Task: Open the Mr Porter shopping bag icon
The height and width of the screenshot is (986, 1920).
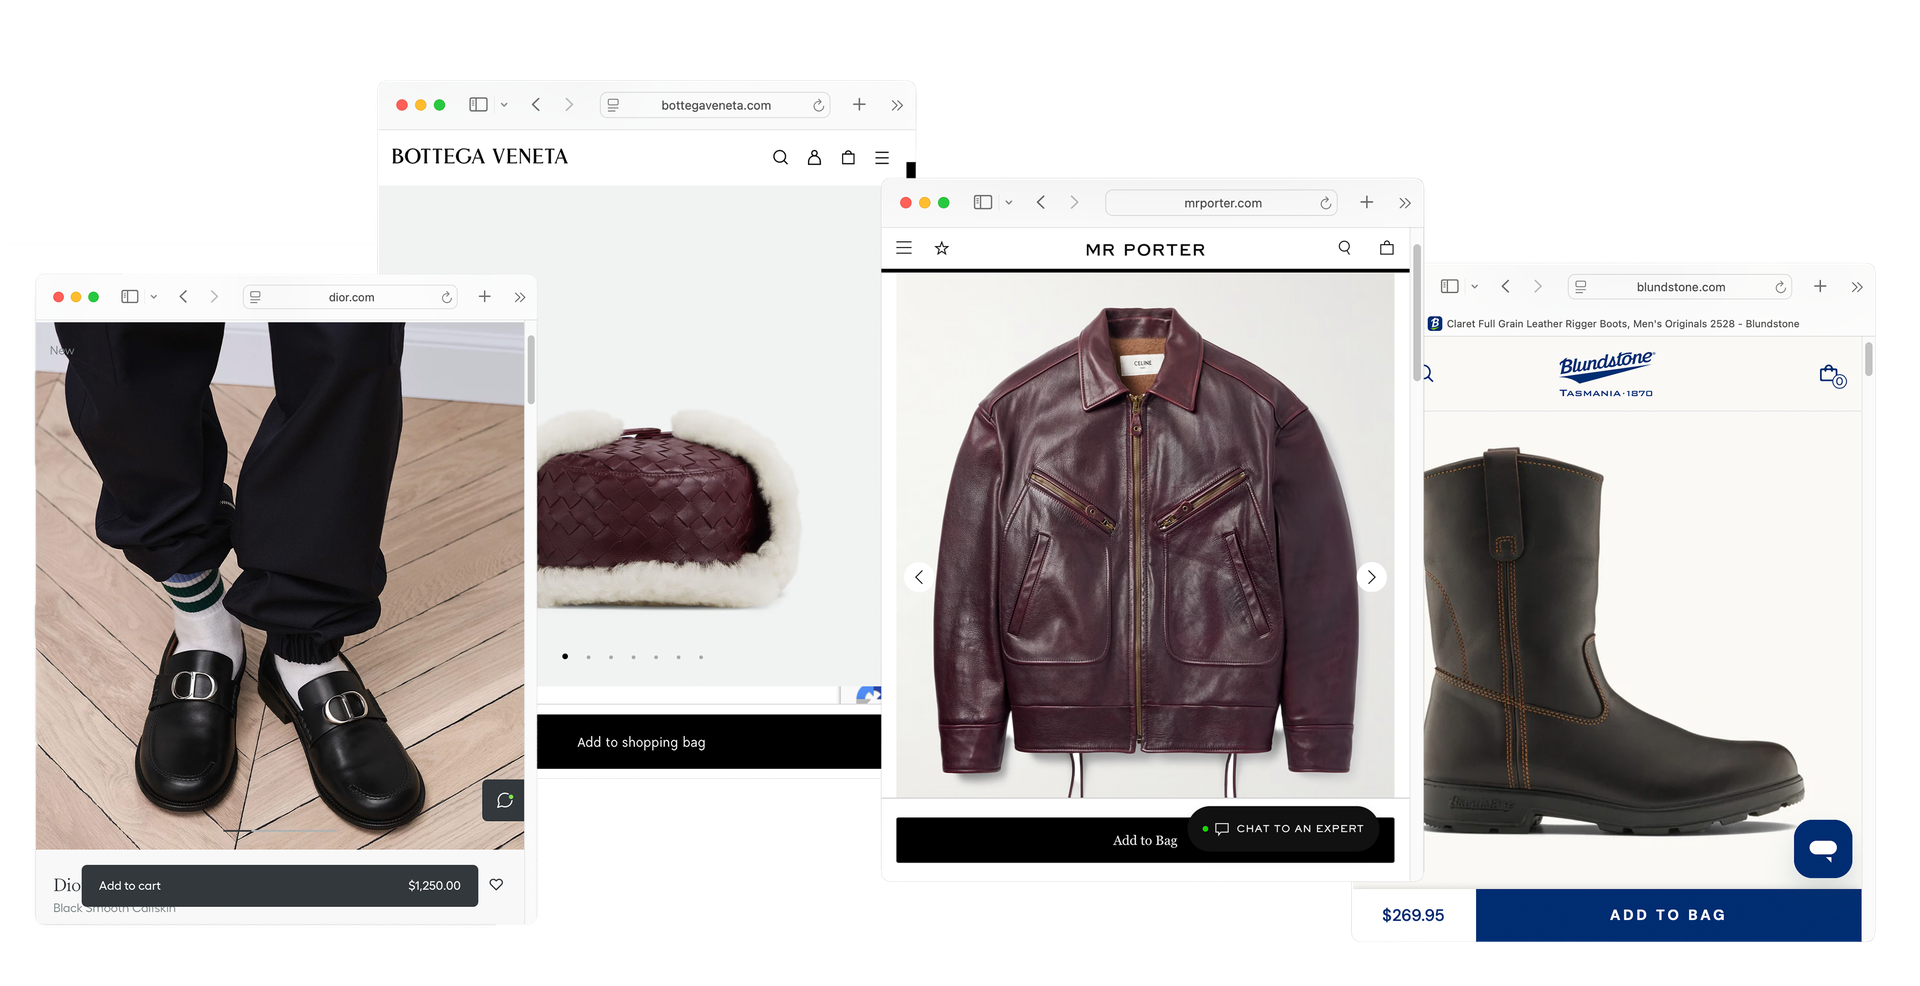Action: pyautogui.click(x=1386, y=248)
